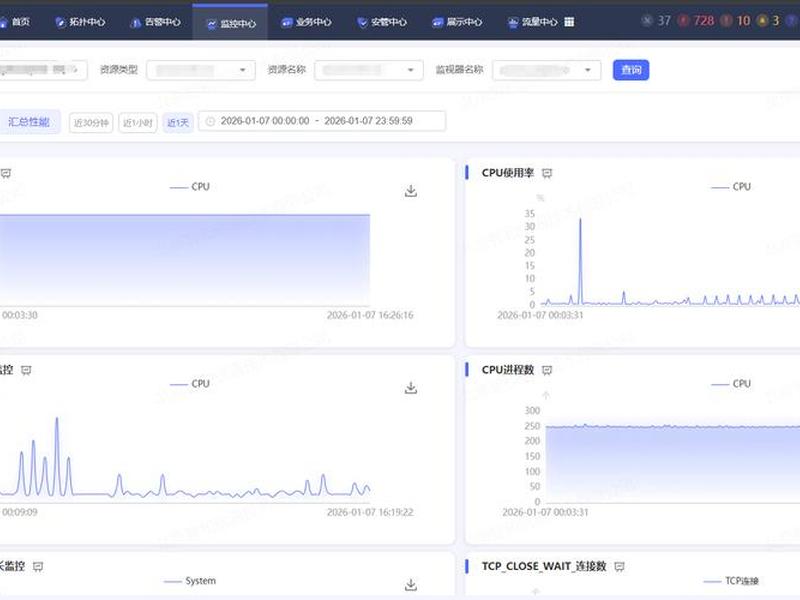Go to the 首页 nav item
This screenshot has width=800, height=600.
pos(15,22)
